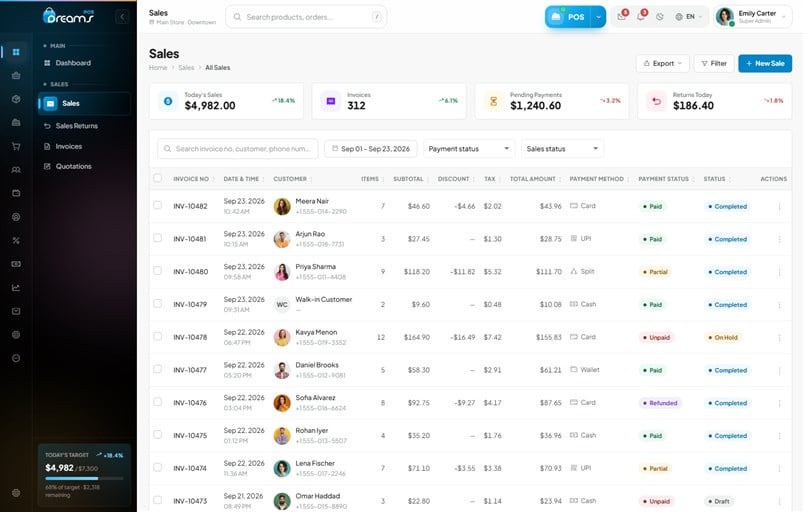Viewport: 804px width, 512px height.
Task: Click Meera Nair's avatar thumbnail
Action: (x=282, y=206)
